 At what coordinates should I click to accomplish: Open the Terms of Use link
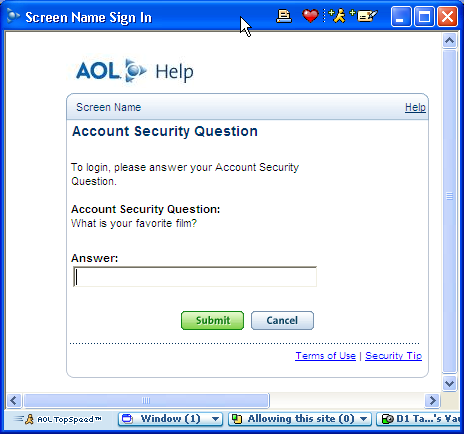325,356
